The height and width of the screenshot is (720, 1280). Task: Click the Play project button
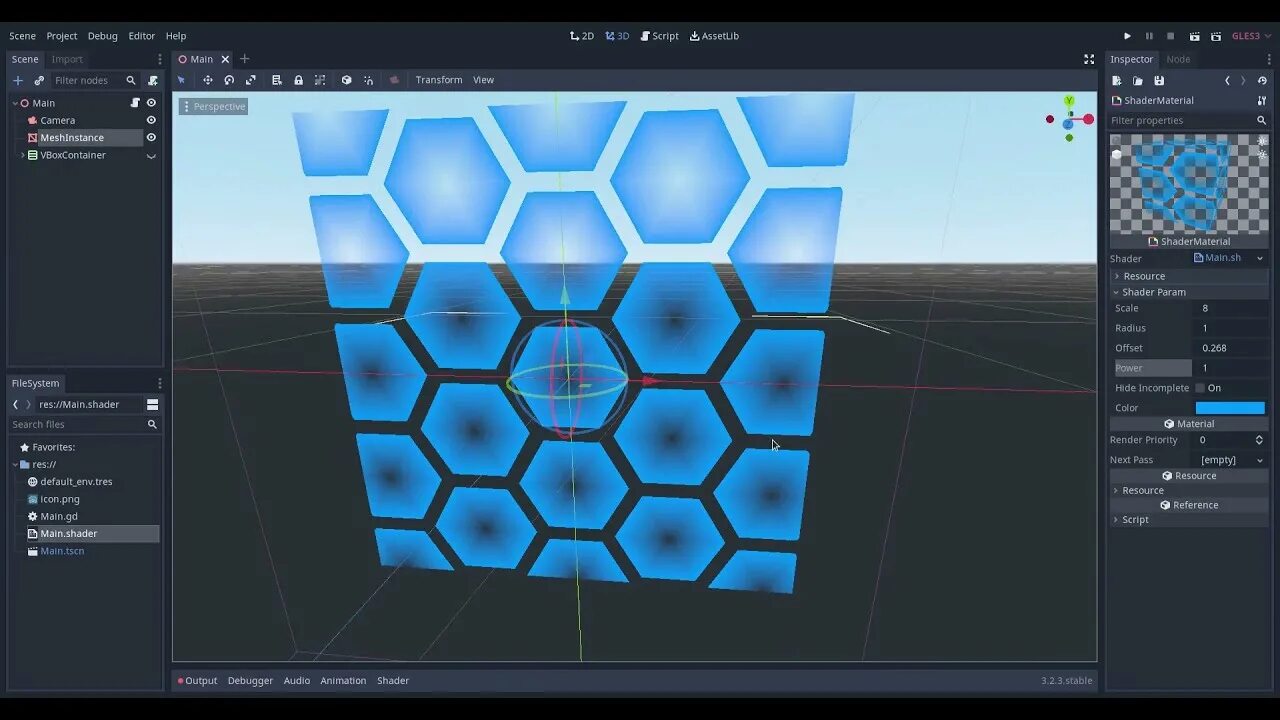pos(1128,36)
